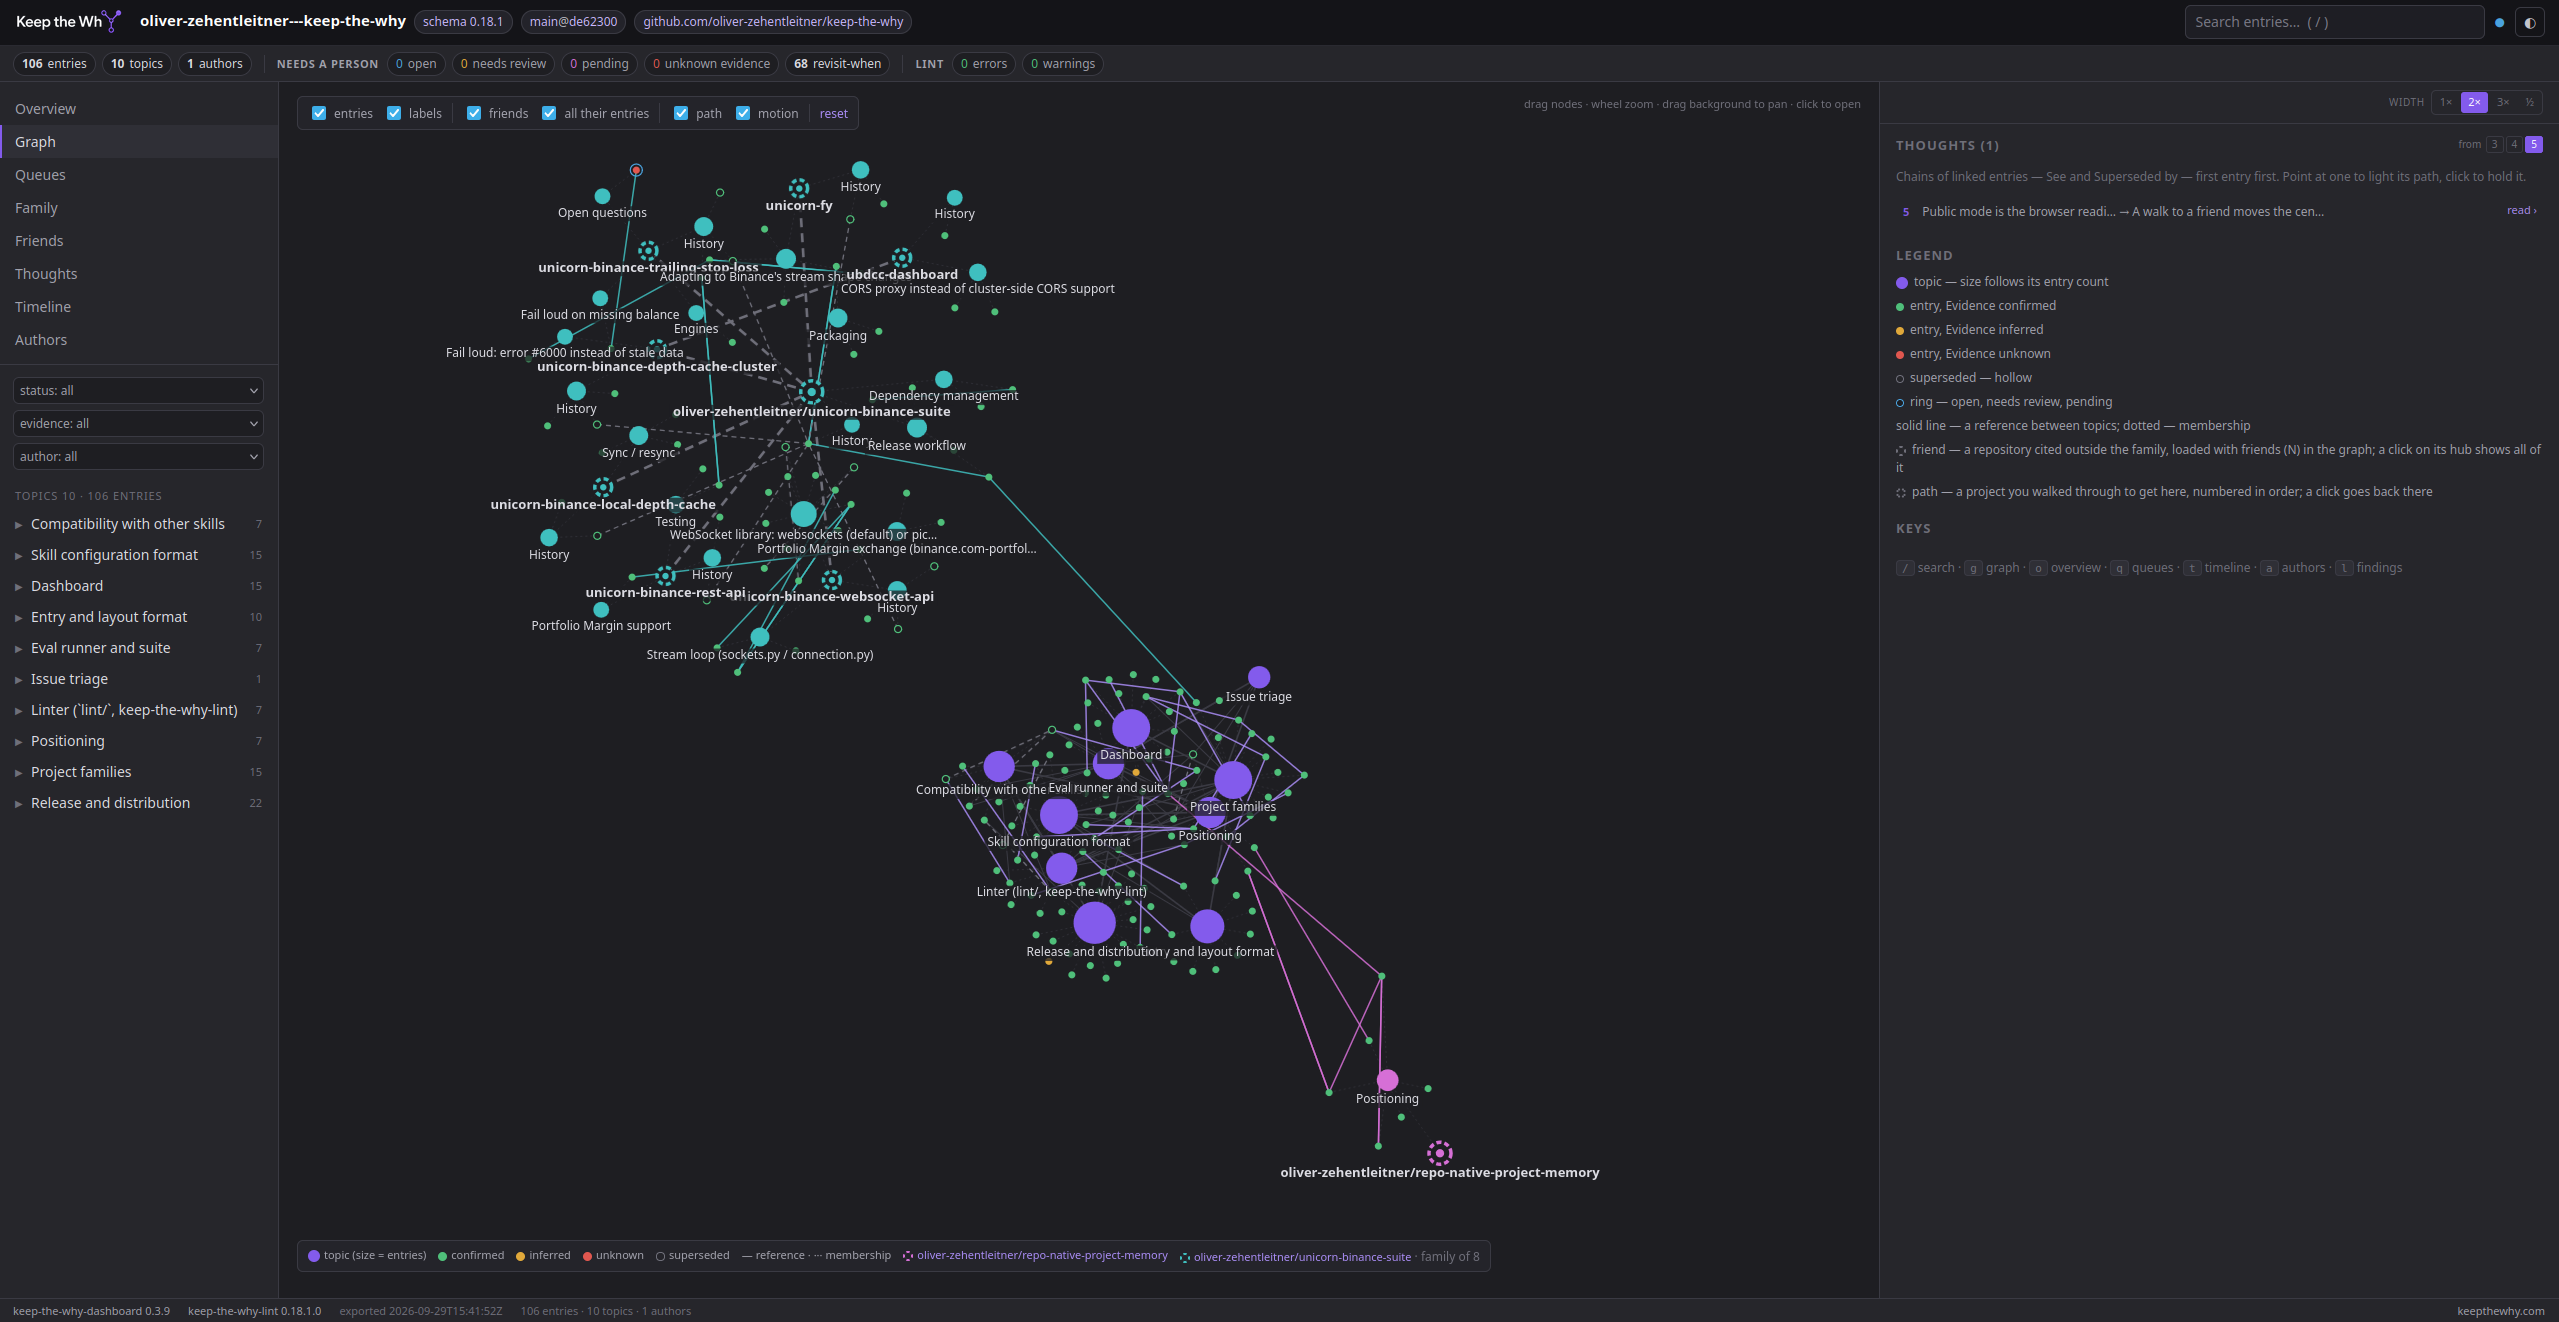Click the ubdcc-dashboard dotted hub node
The width and height of the screenshot is (2559, 1322).
click(x=902, y=258)
